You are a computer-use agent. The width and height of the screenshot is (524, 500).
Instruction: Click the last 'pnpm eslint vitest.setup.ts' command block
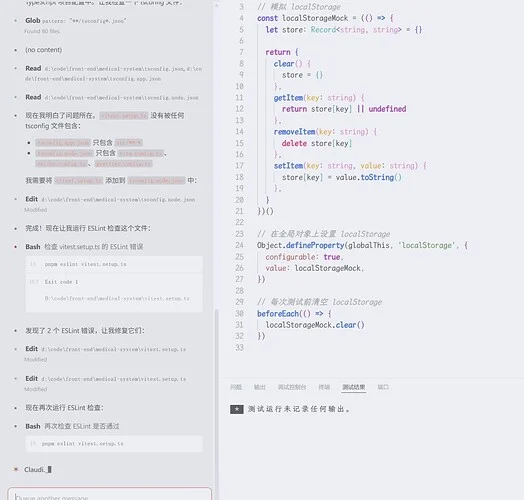[x=114, y=444]
